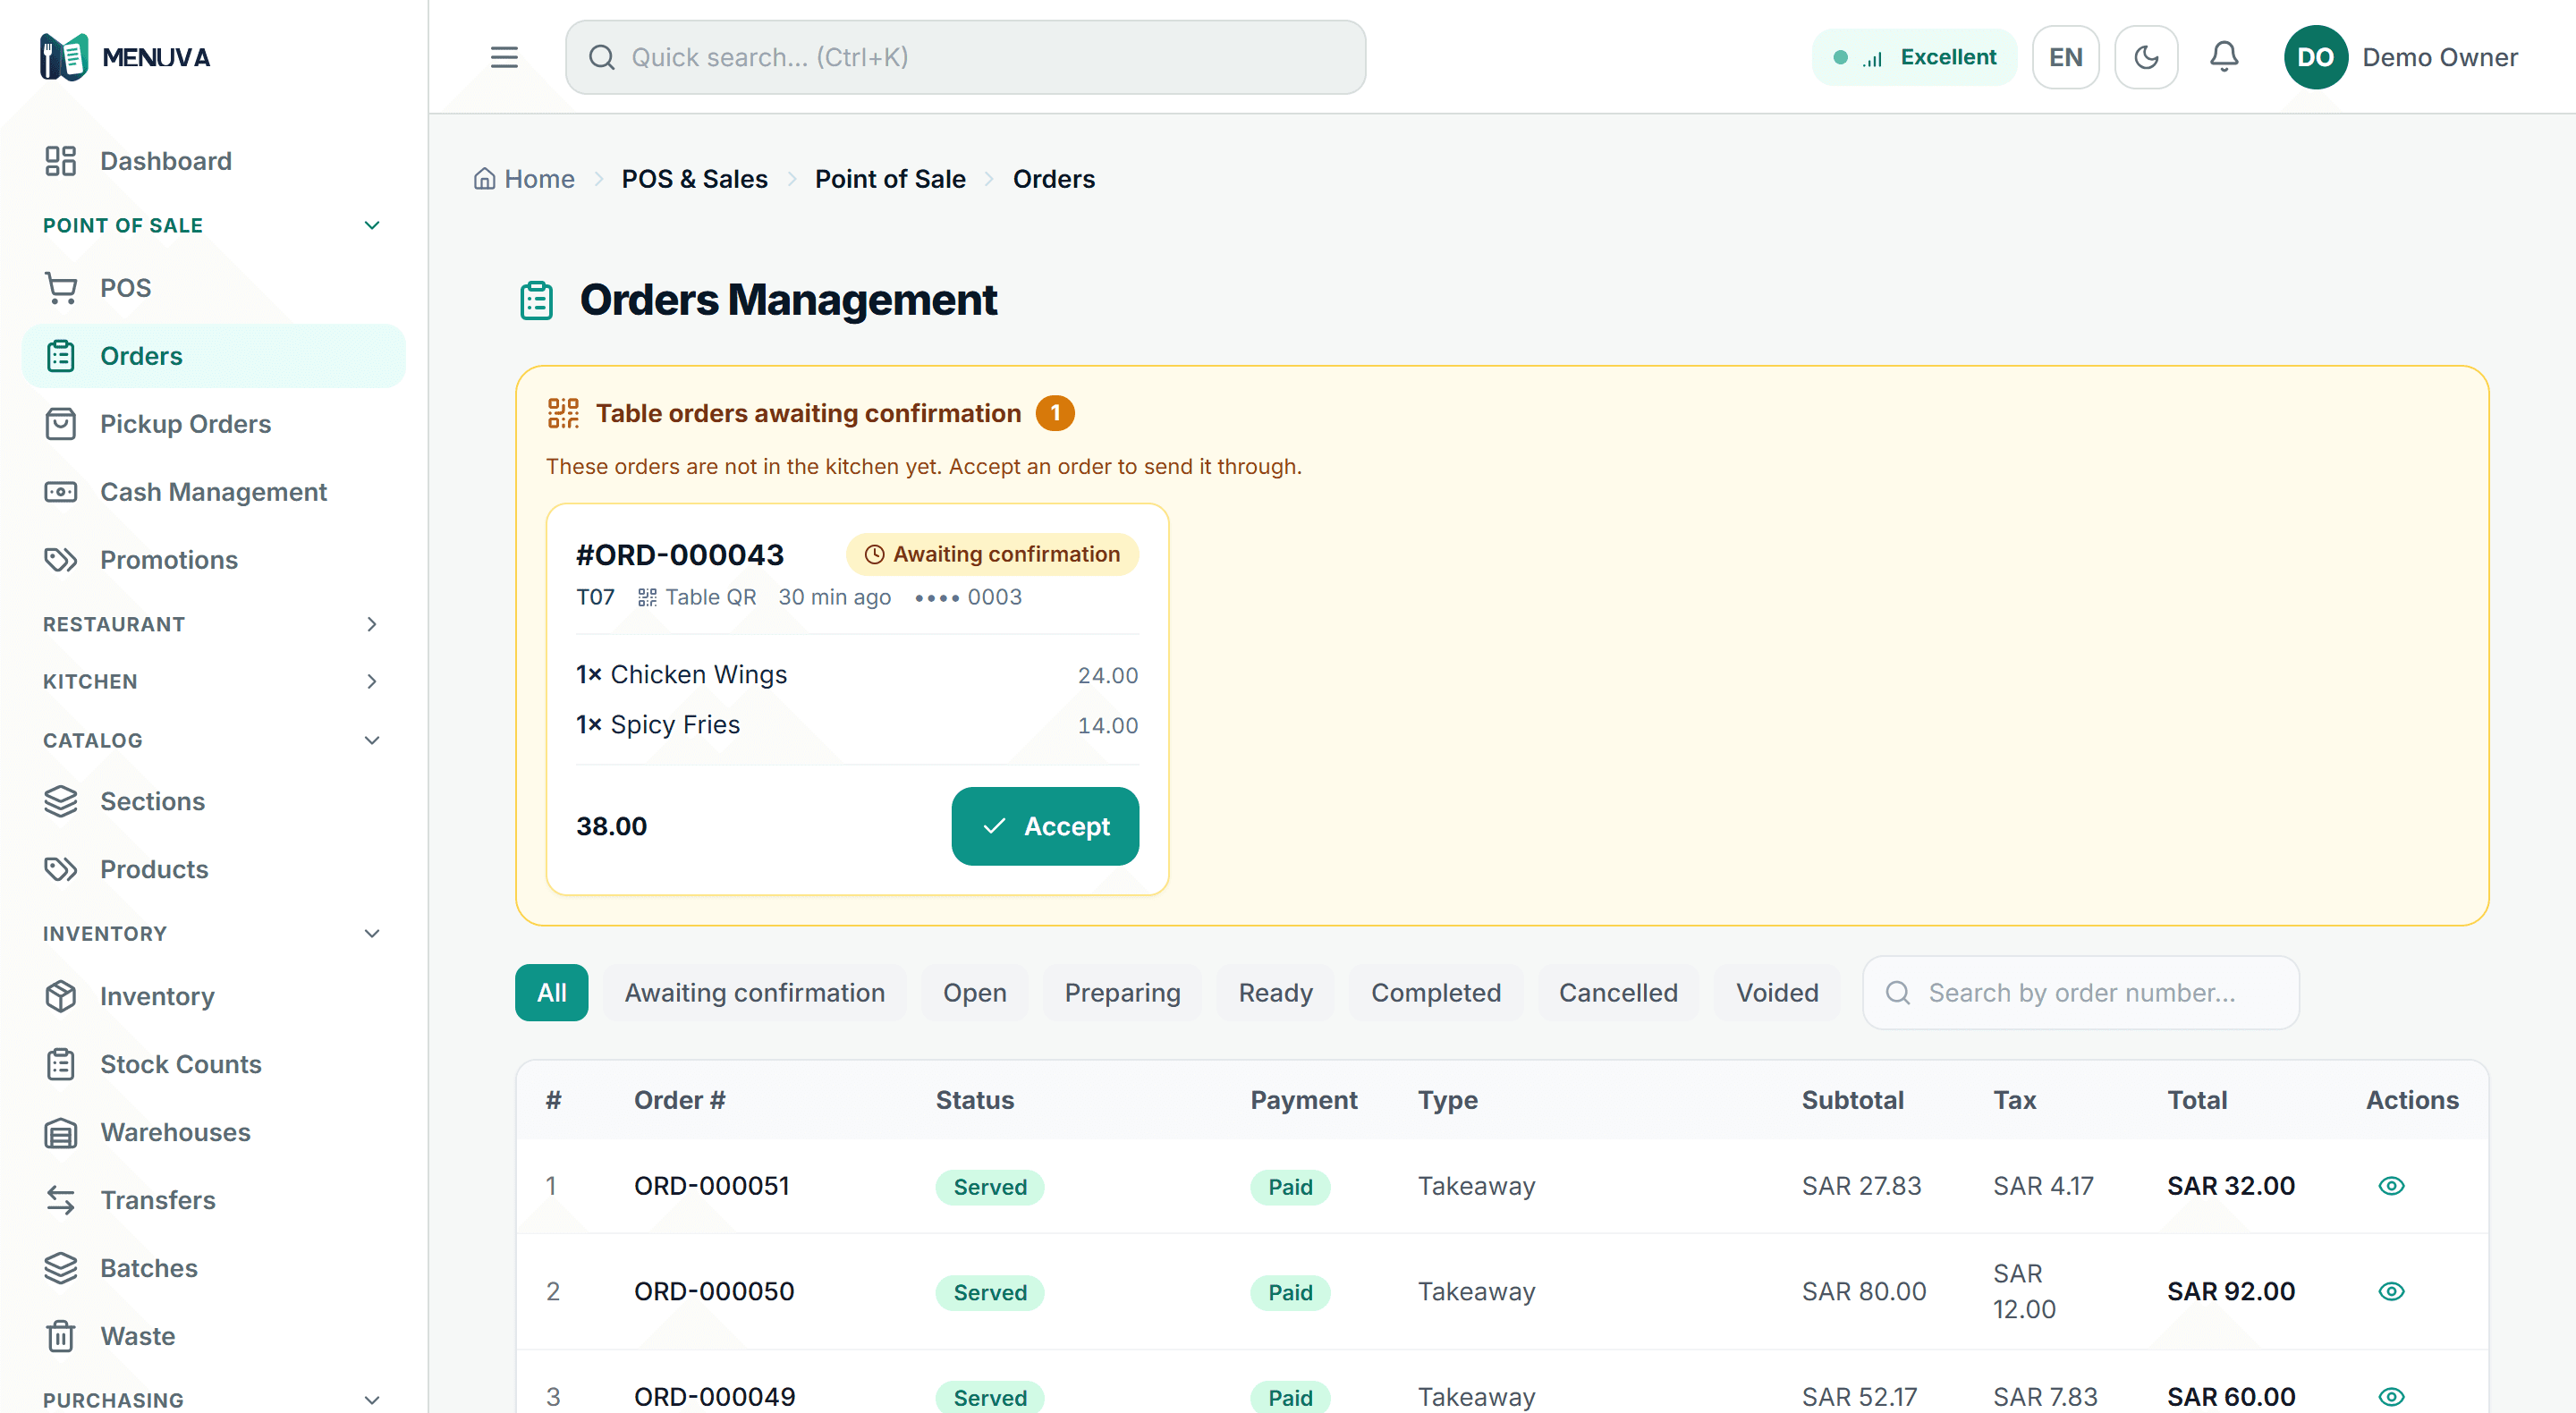Select the All filter tab
This screenshot has width=2576, height=1413.
pos(551,992)
